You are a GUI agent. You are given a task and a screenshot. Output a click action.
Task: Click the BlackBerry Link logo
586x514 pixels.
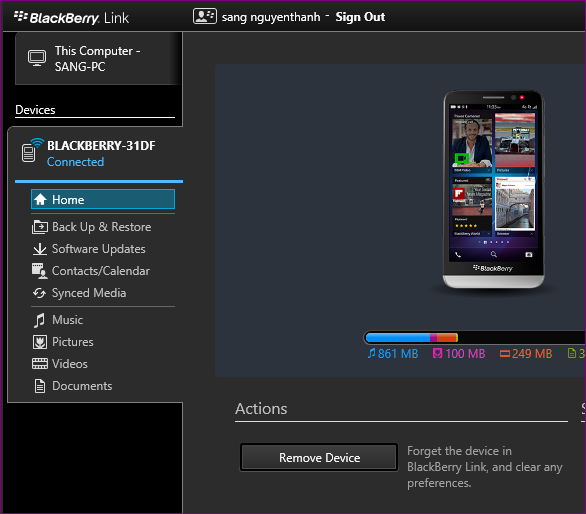point(71,18)
